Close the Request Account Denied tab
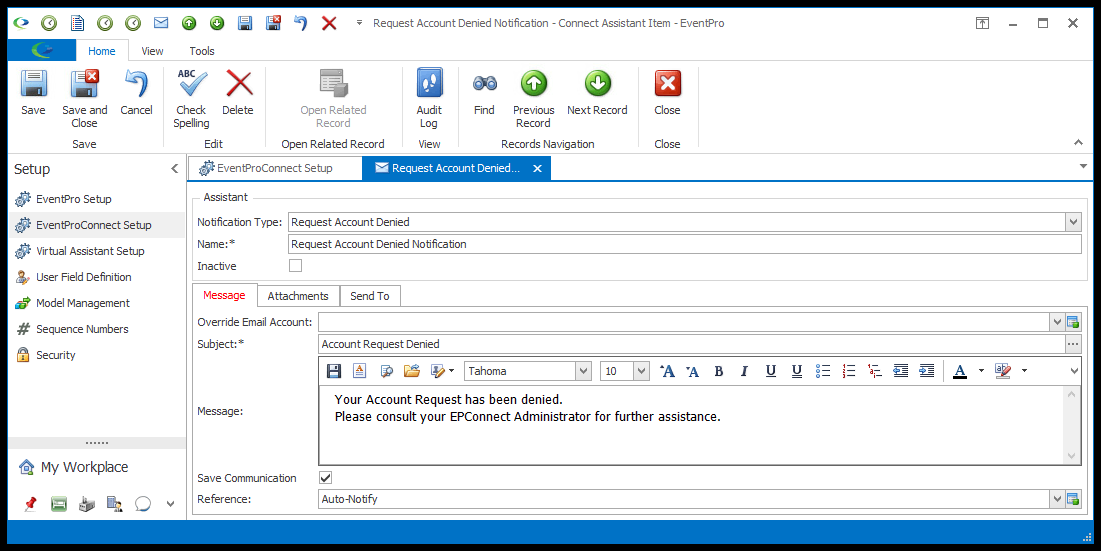The image size is (1101, 551). tap(537, 168)
